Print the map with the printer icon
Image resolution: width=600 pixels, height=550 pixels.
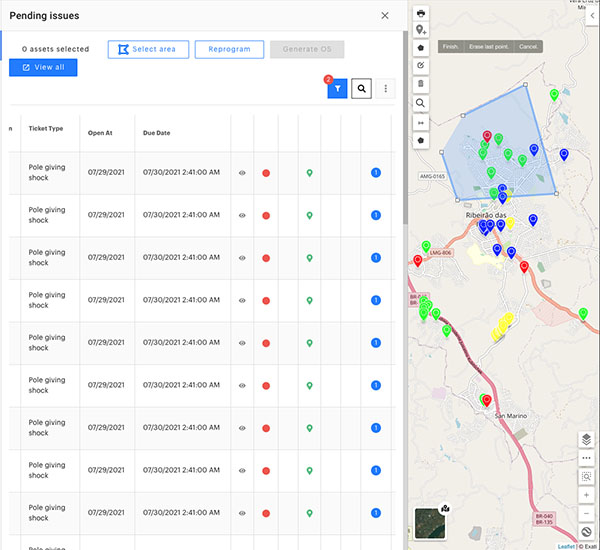coord(421,13)
